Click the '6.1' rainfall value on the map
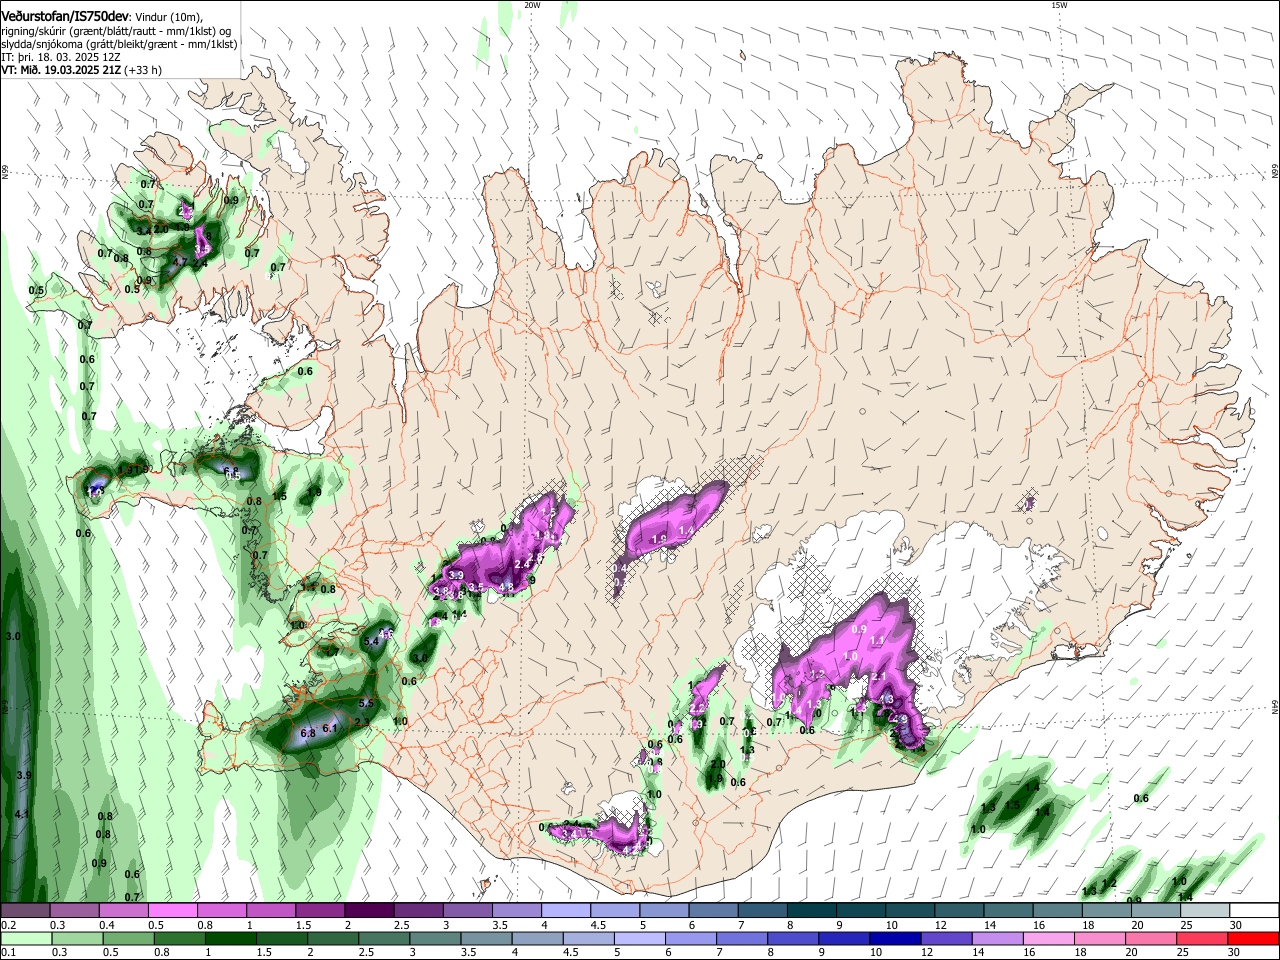 click(330, 728)
